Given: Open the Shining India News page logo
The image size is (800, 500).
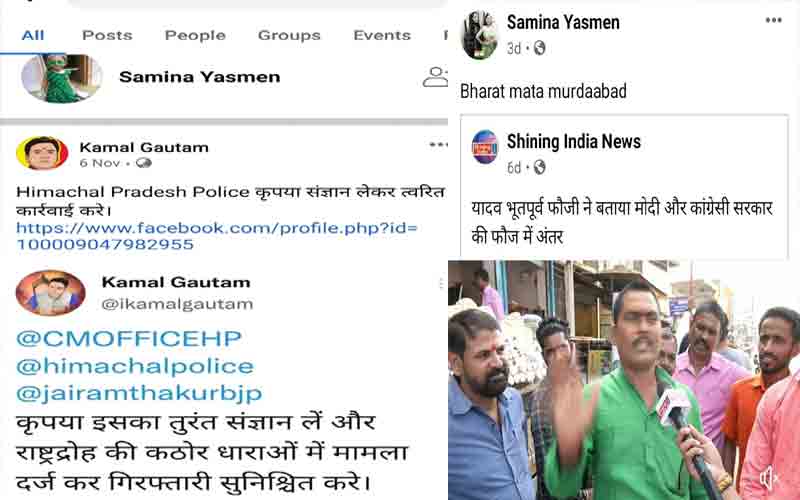Looking at the screenshot, I should [485, 146].
